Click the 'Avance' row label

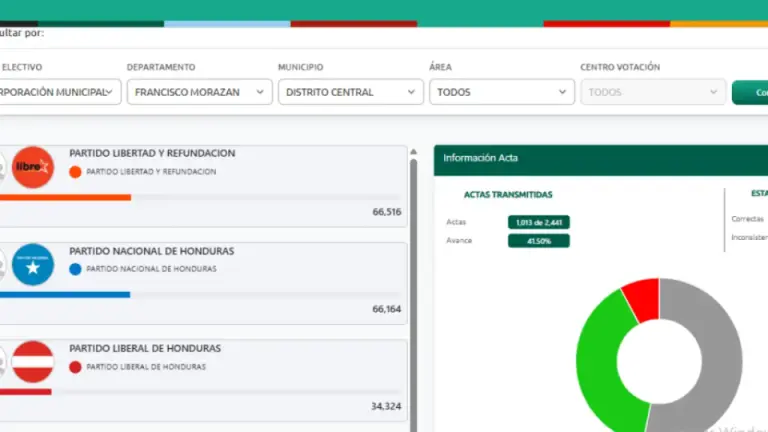pos(459,240)
